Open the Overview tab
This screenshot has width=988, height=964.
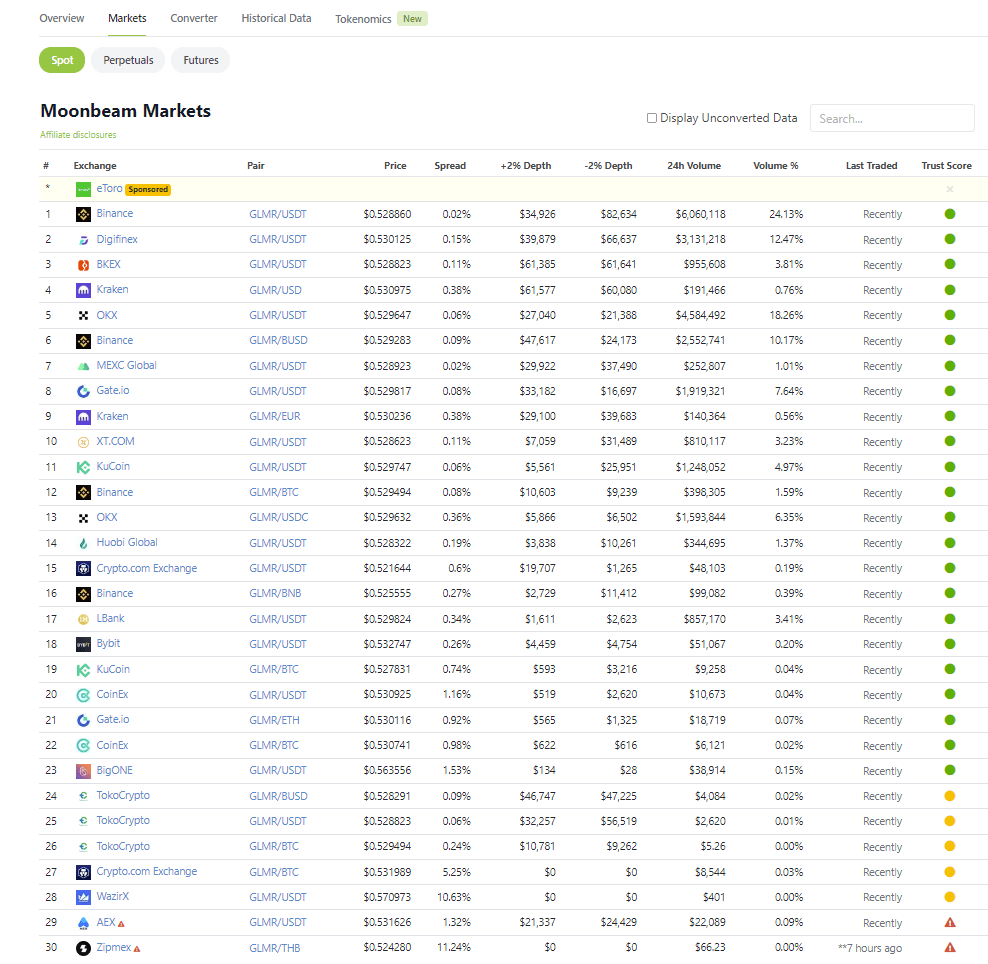(62, 18)
